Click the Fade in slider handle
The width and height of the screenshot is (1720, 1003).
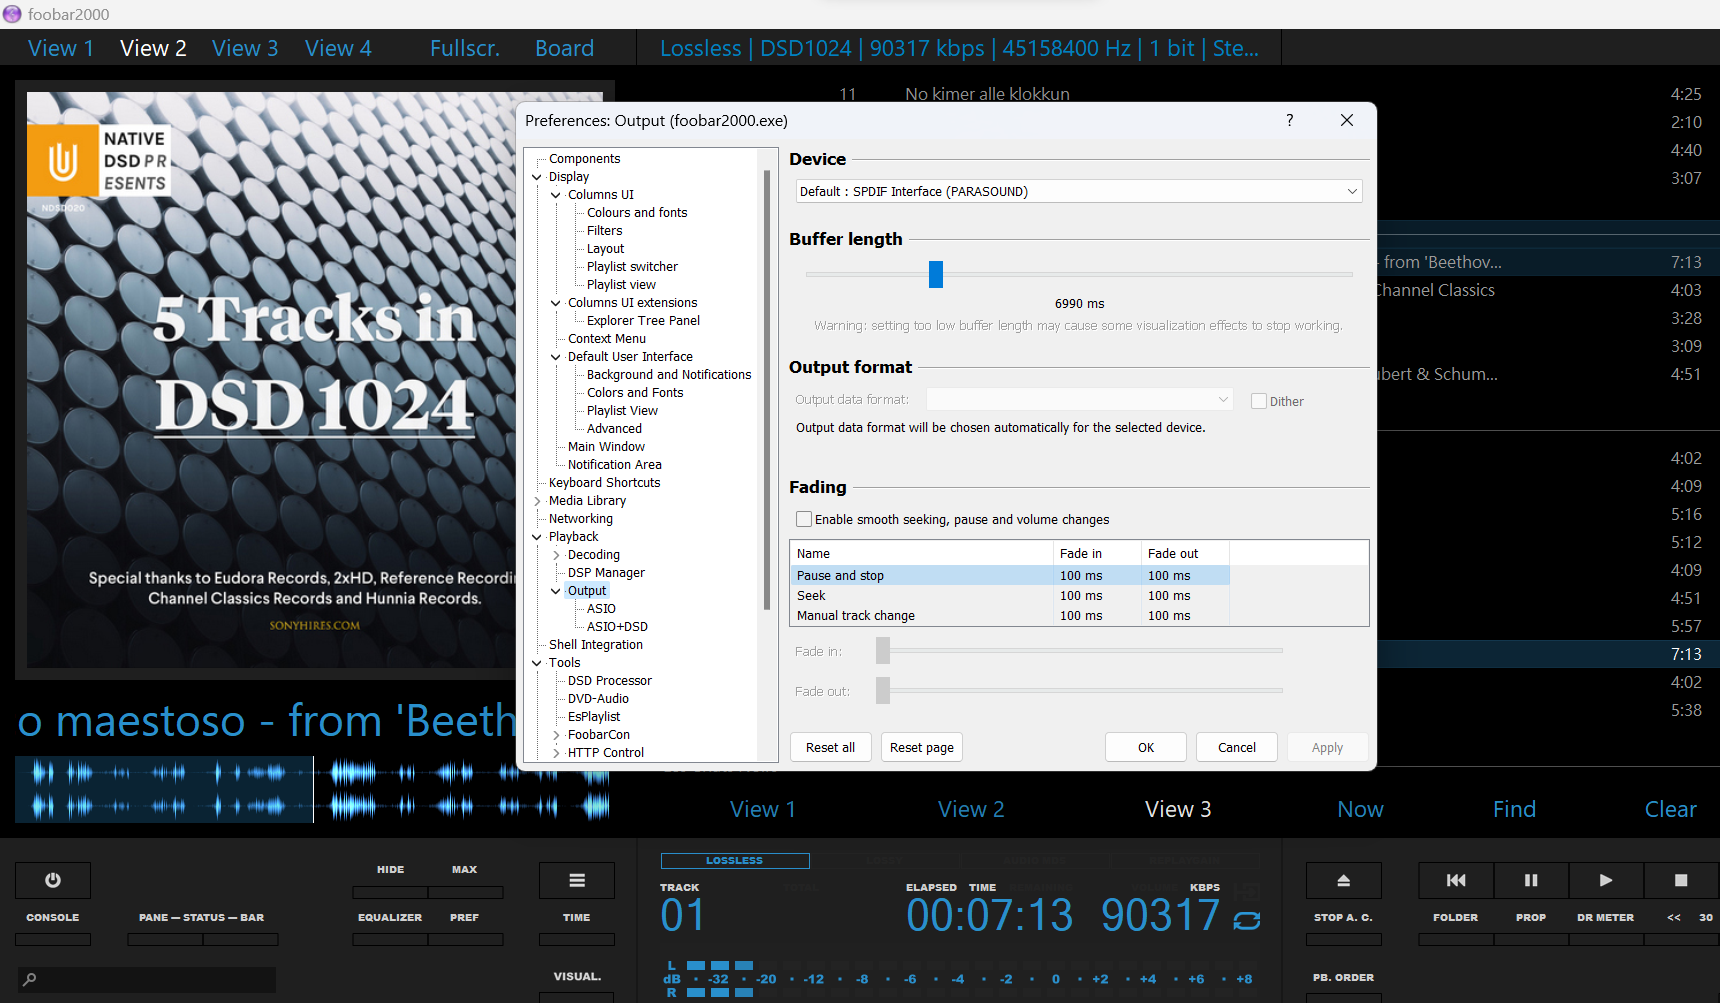tap(883, 651)
